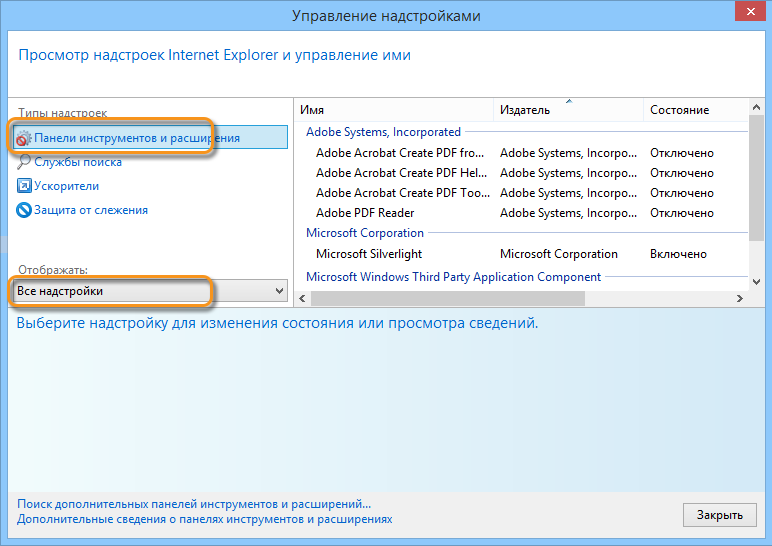772x546 pixels.
Task: Select Adobe Acrobat Create PDF Too... row
Action: click(522, 193)
